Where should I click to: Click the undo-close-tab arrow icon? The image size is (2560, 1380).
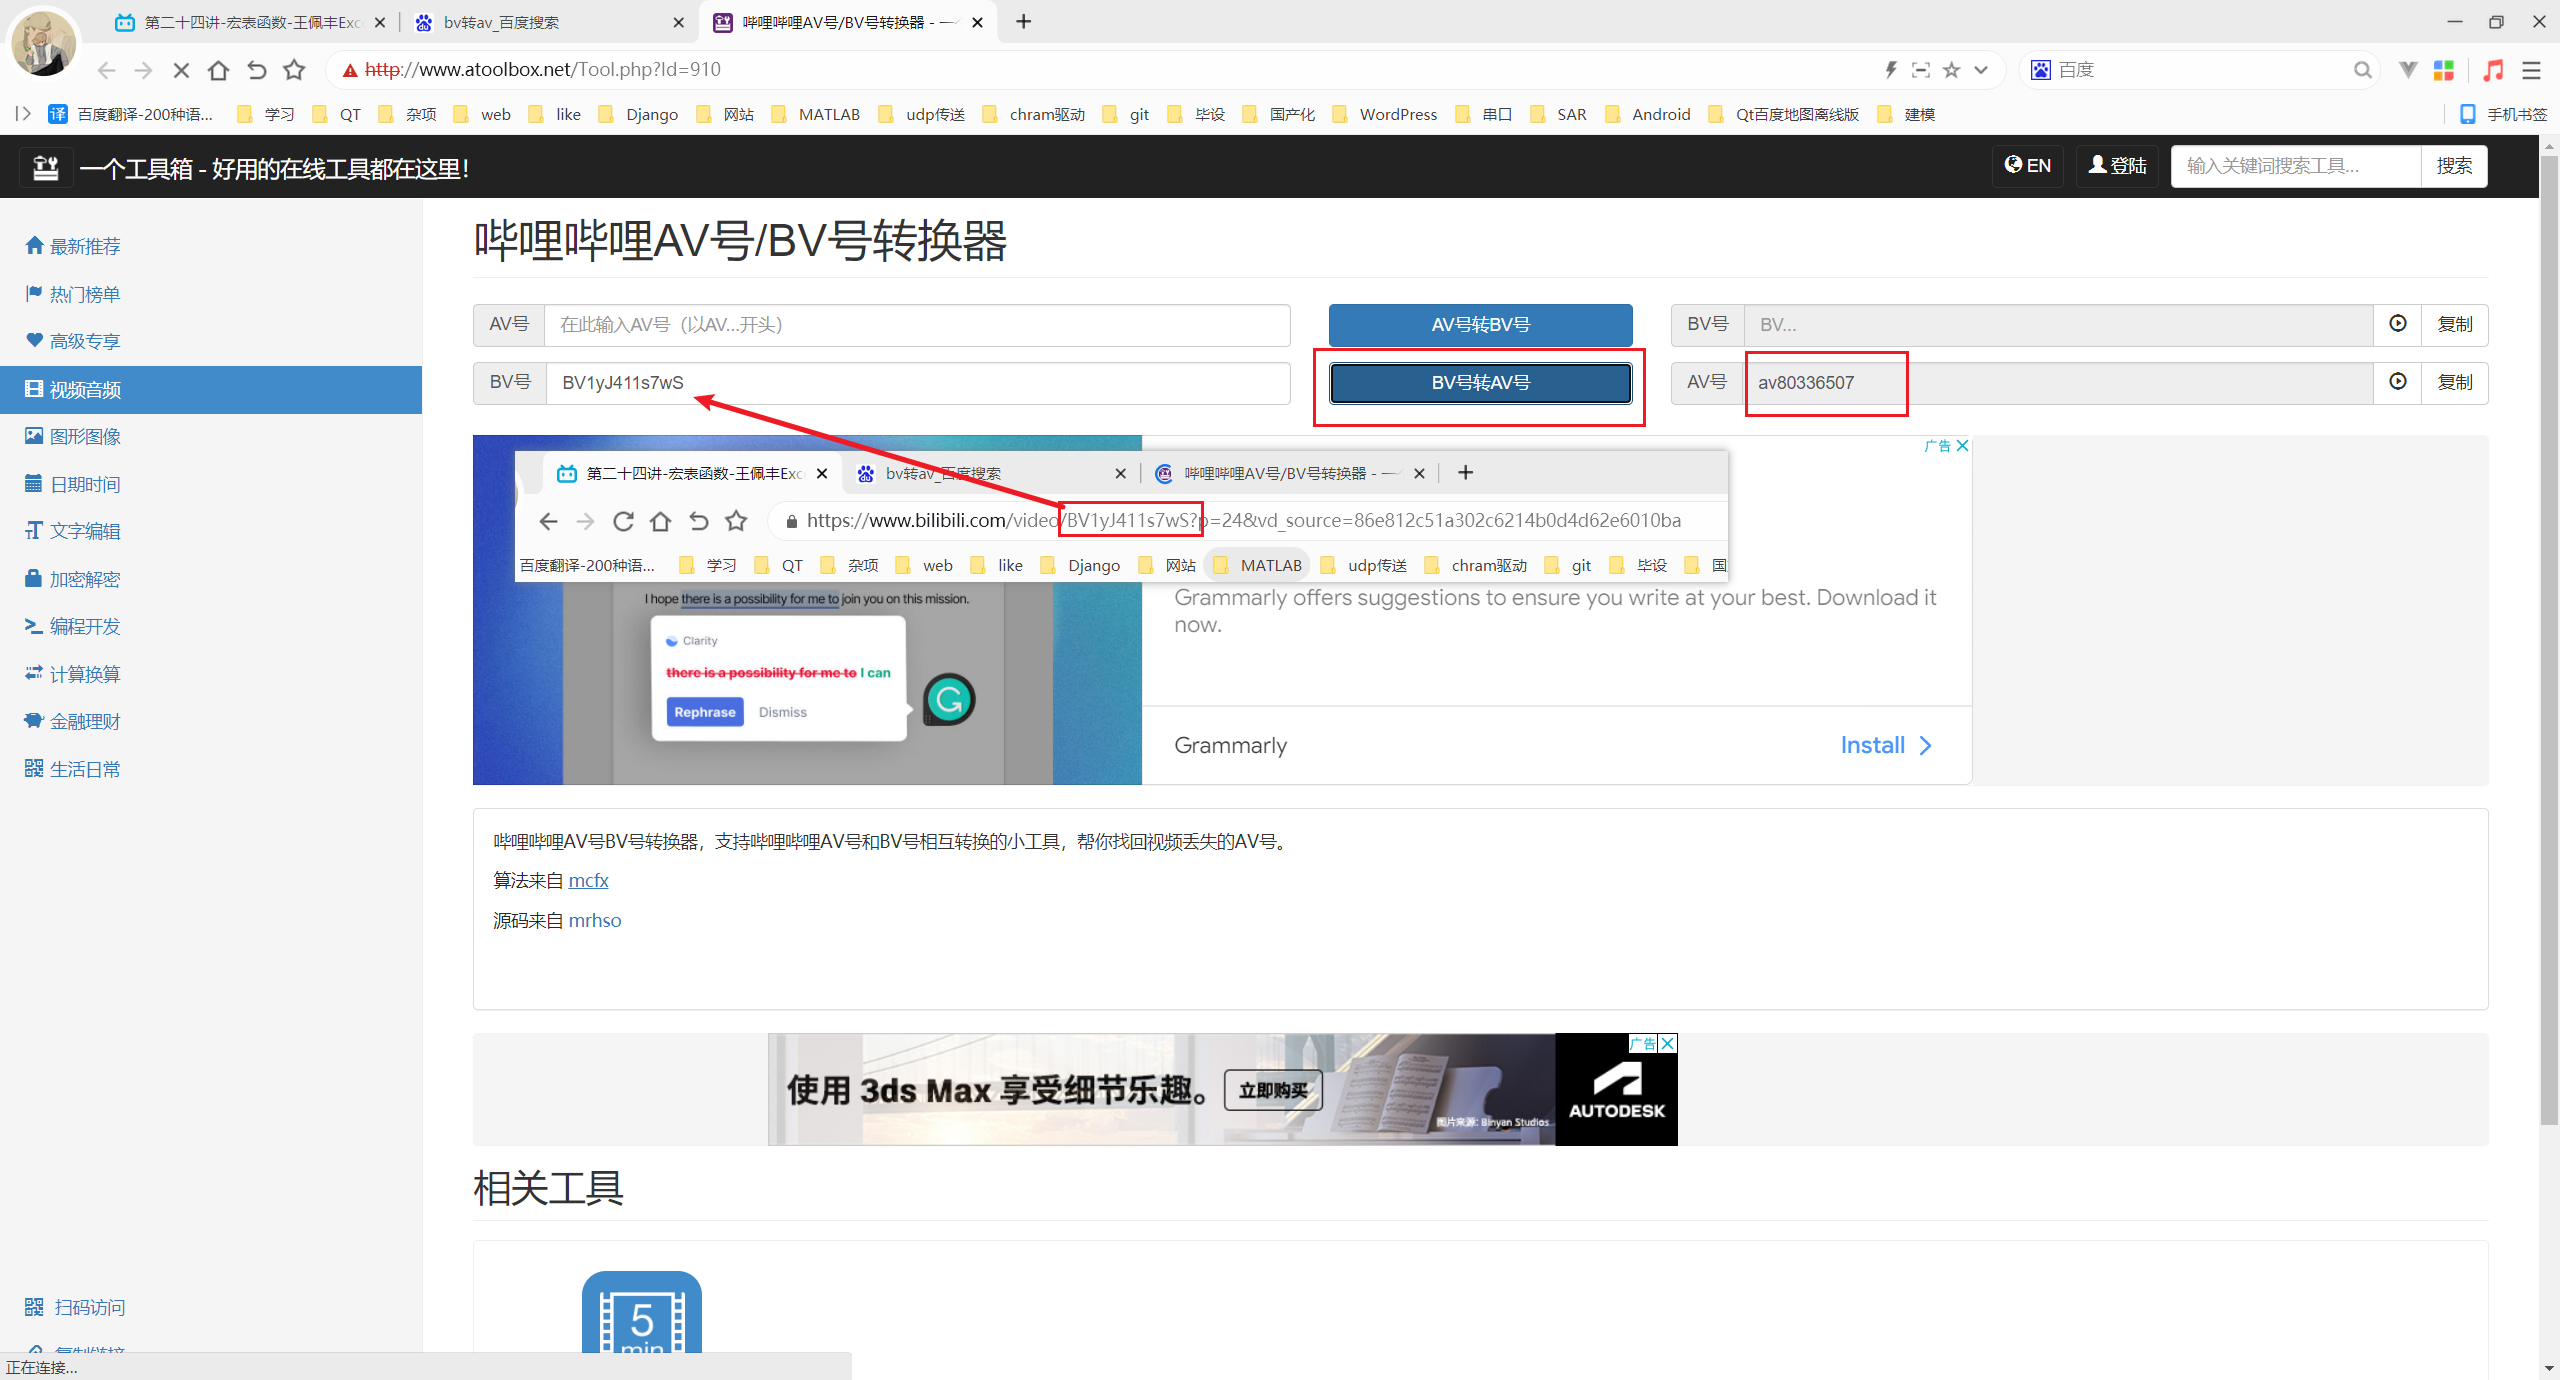click(x=256, y=70)
